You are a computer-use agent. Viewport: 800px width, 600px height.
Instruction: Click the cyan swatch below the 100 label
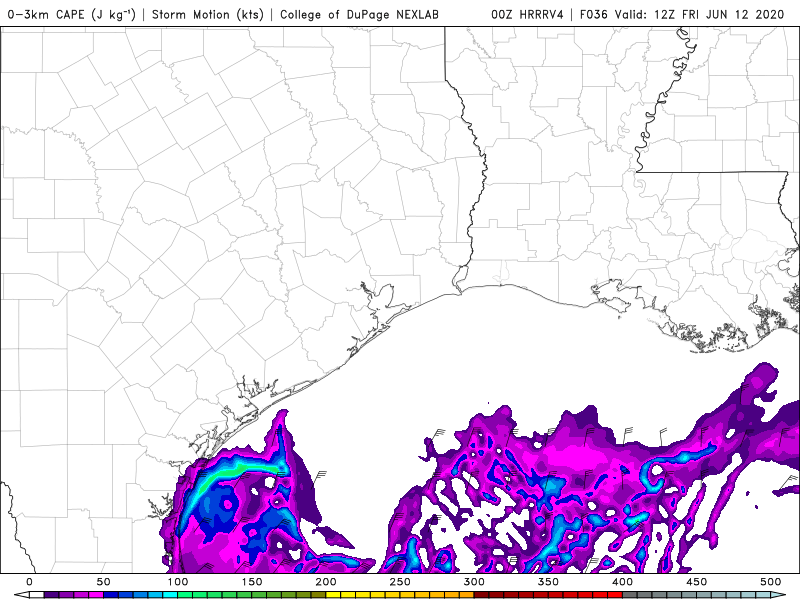pos(170,594)
